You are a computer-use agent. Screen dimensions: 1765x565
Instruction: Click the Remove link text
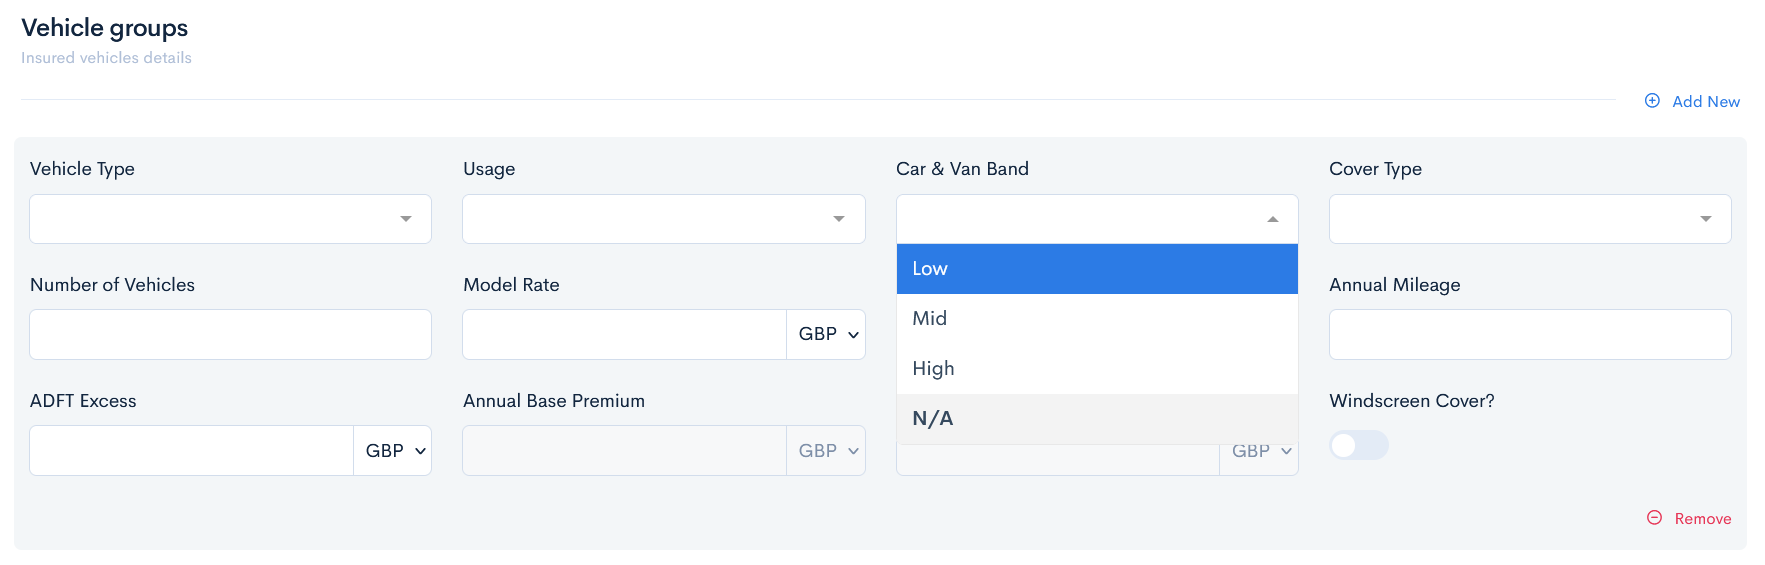1702,519
